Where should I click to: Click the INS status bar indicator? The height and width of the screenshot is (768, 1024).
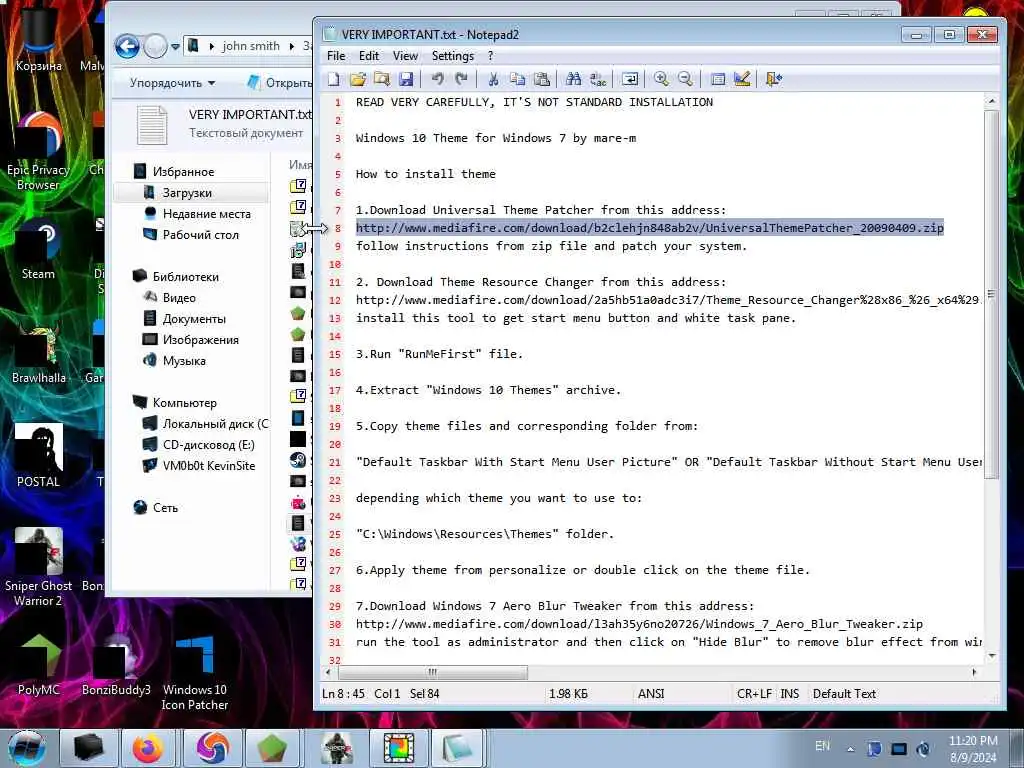click(x=790, y=694)
